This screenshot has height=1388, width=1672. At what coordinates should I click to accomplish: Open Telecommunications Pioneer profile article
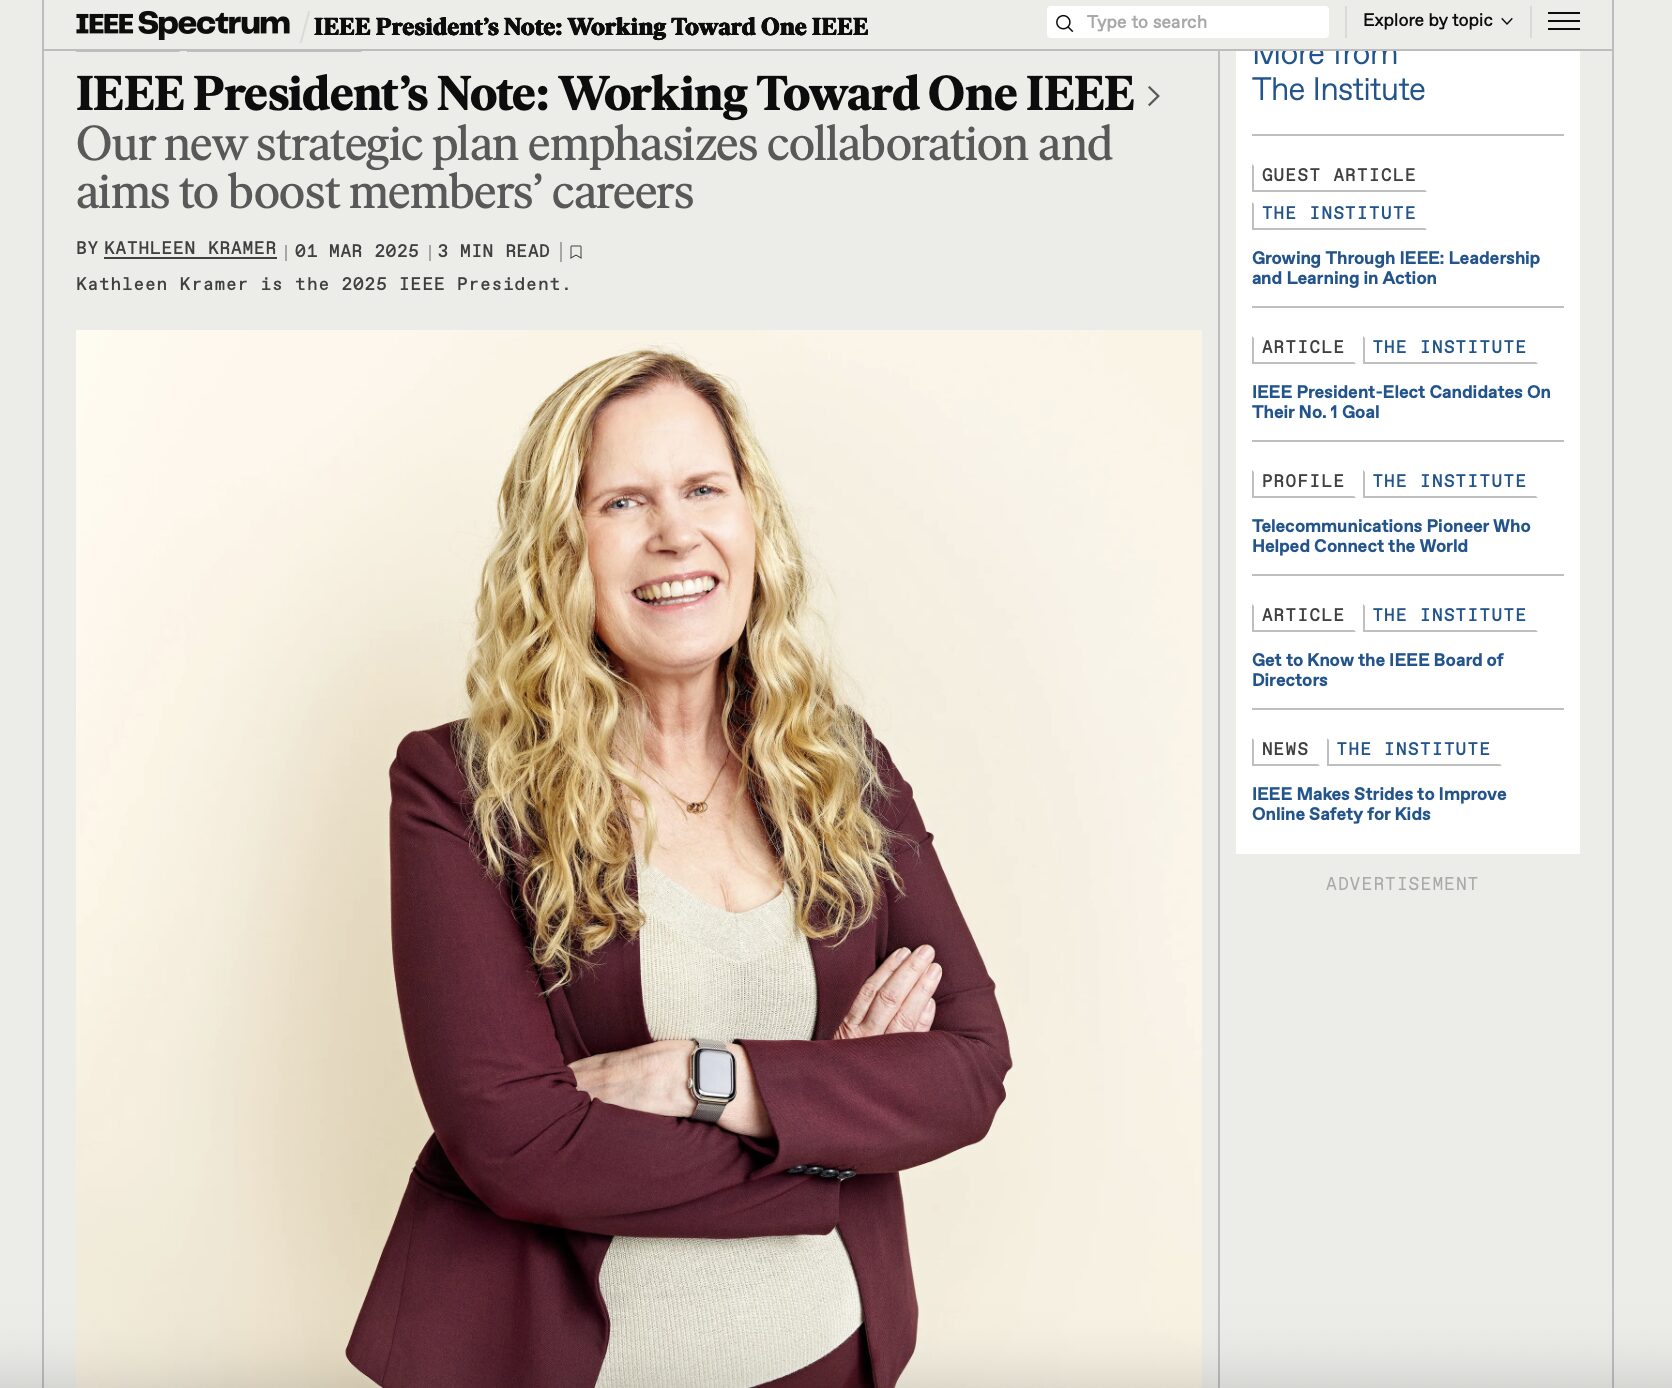click(1391, 536)
